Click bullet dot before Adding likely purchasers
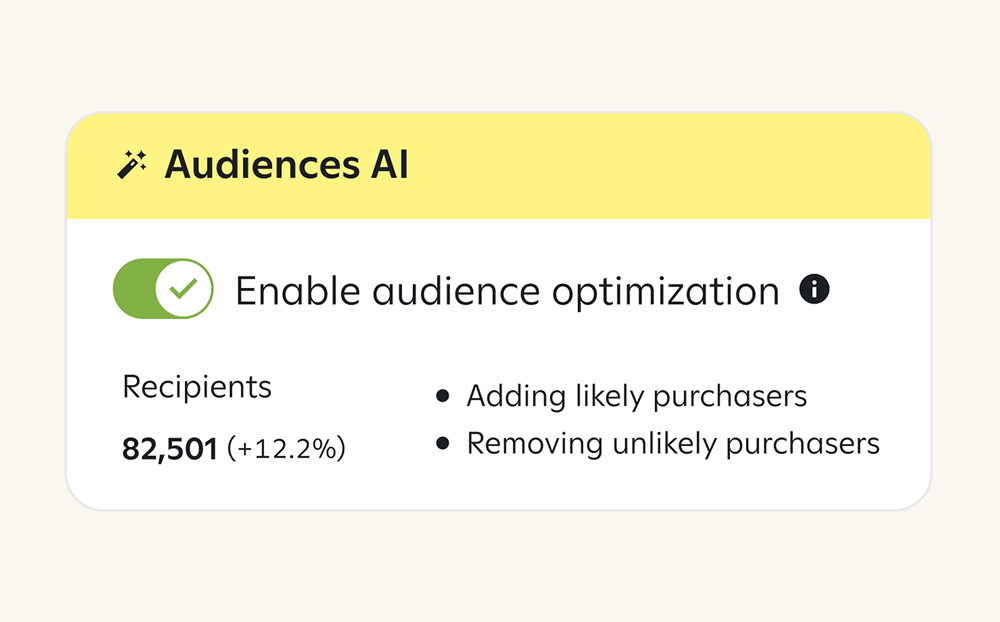This screenshot has height=622, width=1000. pyautogui.click(x=442, y=396)
